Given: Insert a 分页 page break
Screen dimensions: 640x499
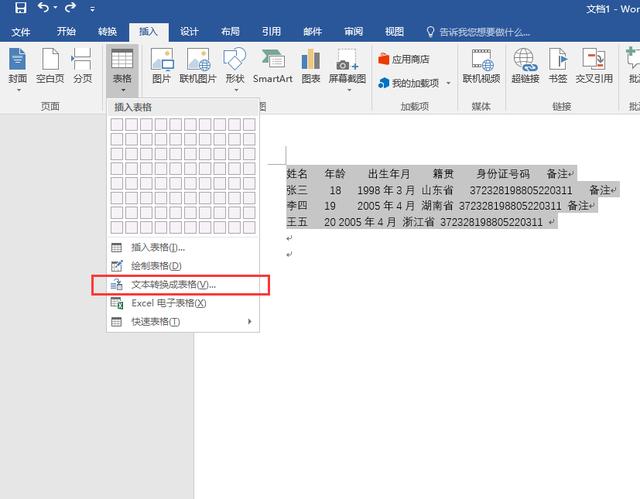Looking at the screenshot, I should point(82,65).
